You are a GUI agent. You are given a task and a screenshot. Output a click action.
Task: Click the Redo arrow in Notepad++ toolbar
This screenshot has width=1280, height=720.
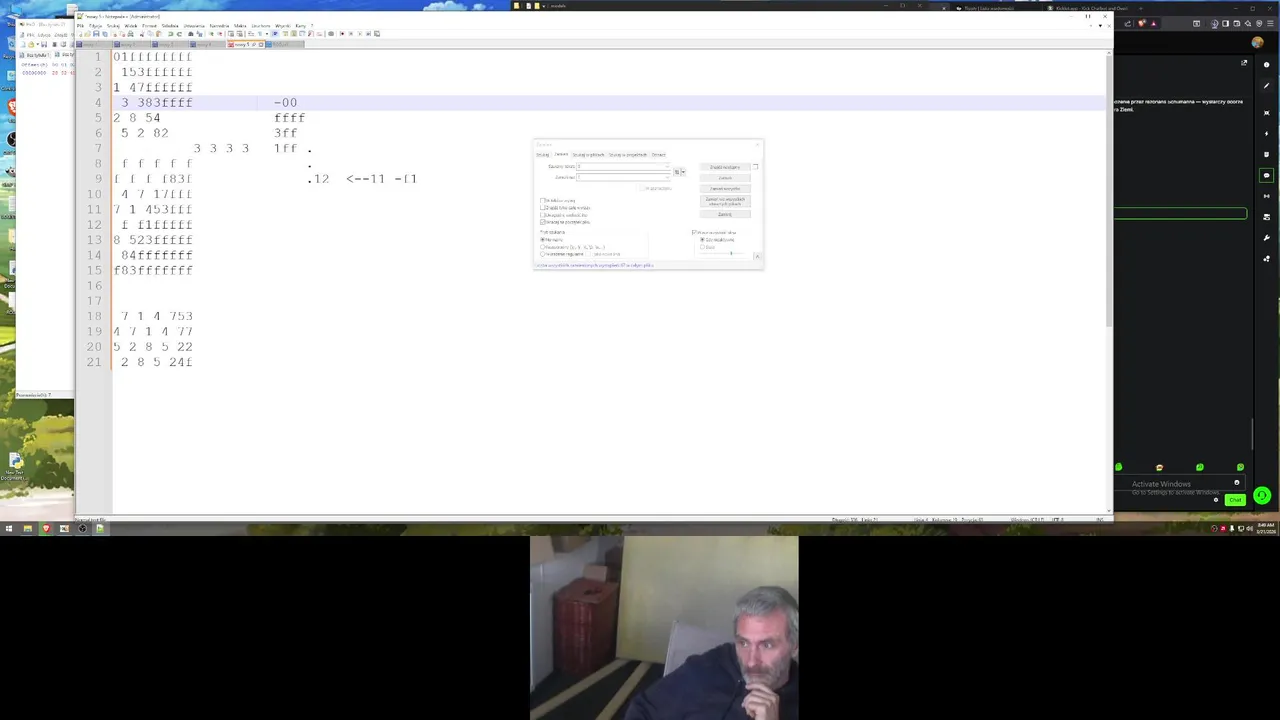[x=179, y=34]
